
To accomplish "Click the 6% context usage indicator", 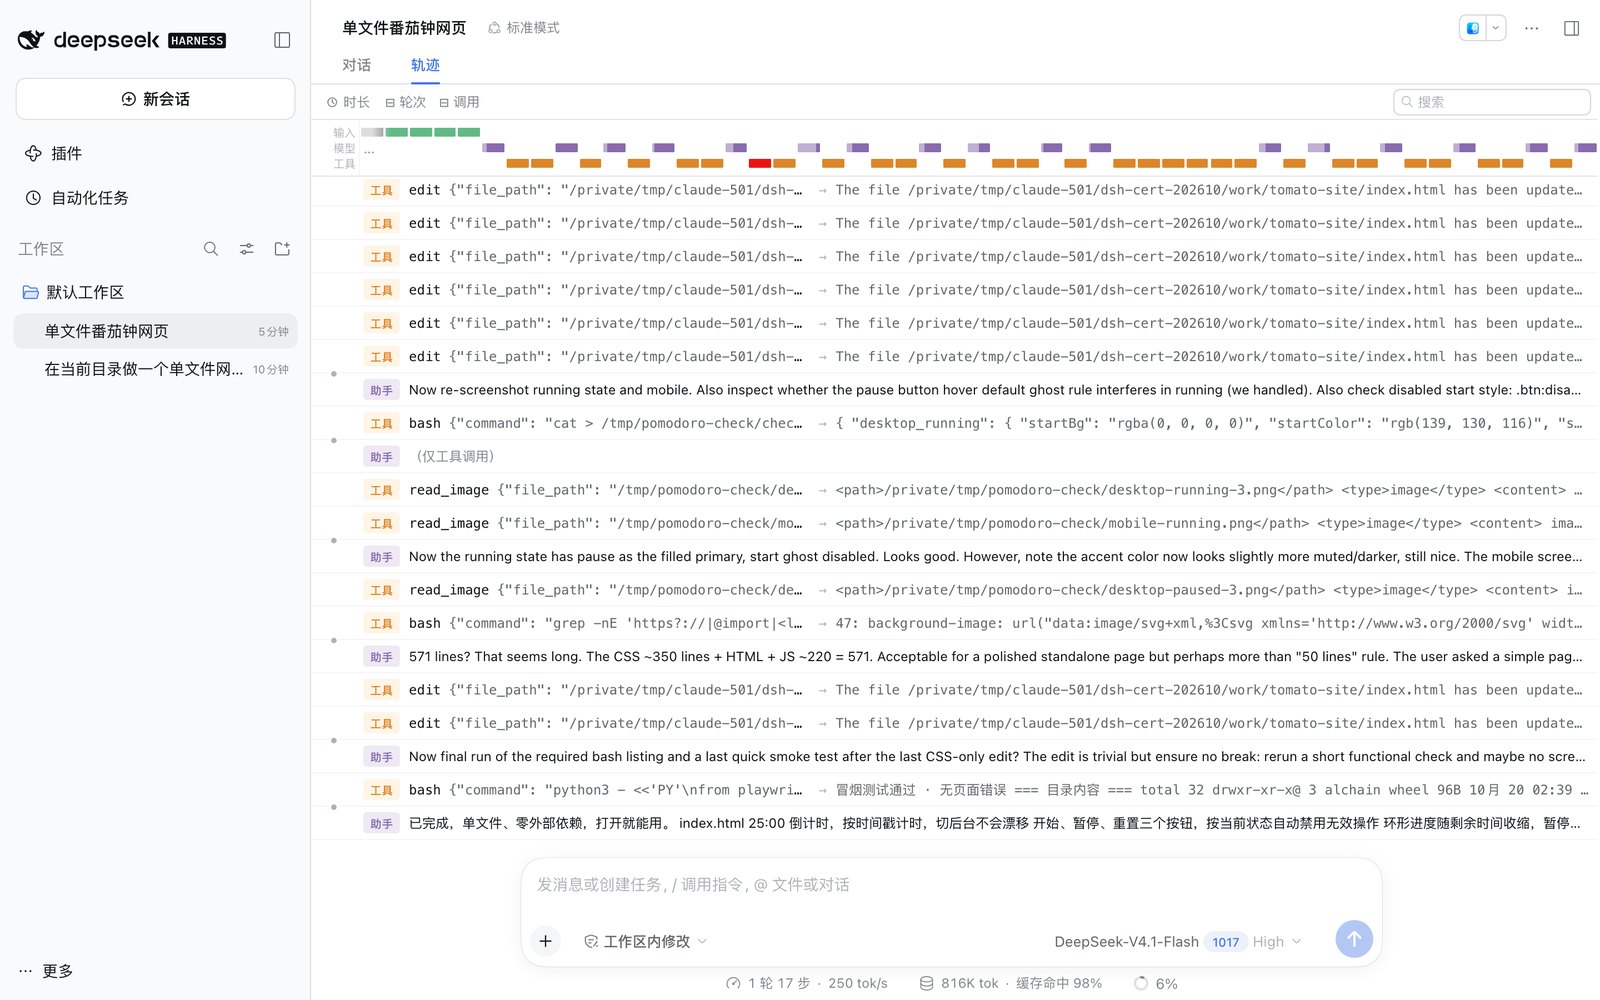I will tap(1156, 983).
